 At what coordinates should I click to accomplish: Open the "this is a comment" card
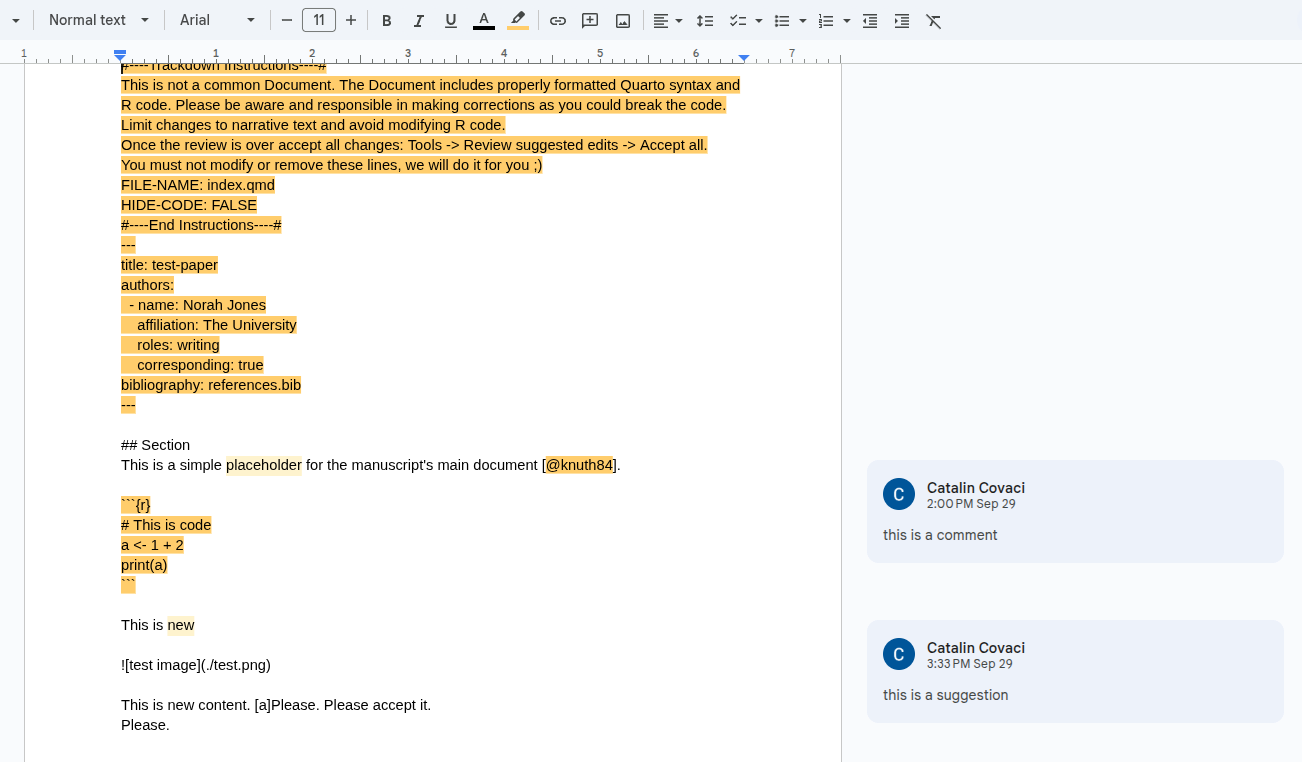(1075, 511)
